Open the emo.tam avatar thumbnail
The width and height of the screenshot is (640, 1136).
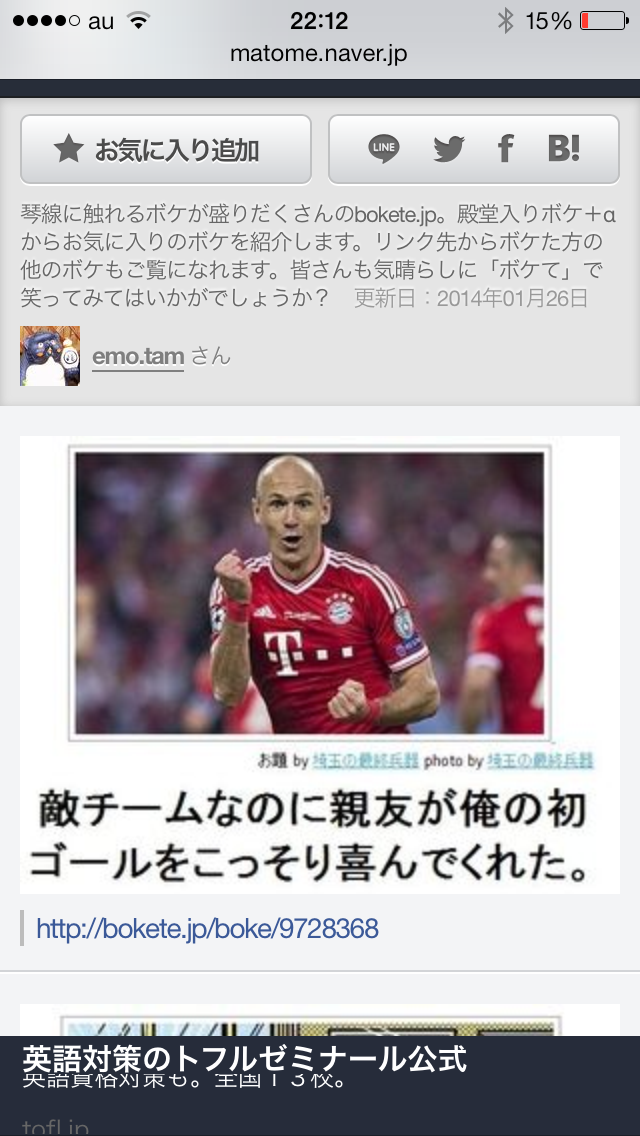[50, 356]
